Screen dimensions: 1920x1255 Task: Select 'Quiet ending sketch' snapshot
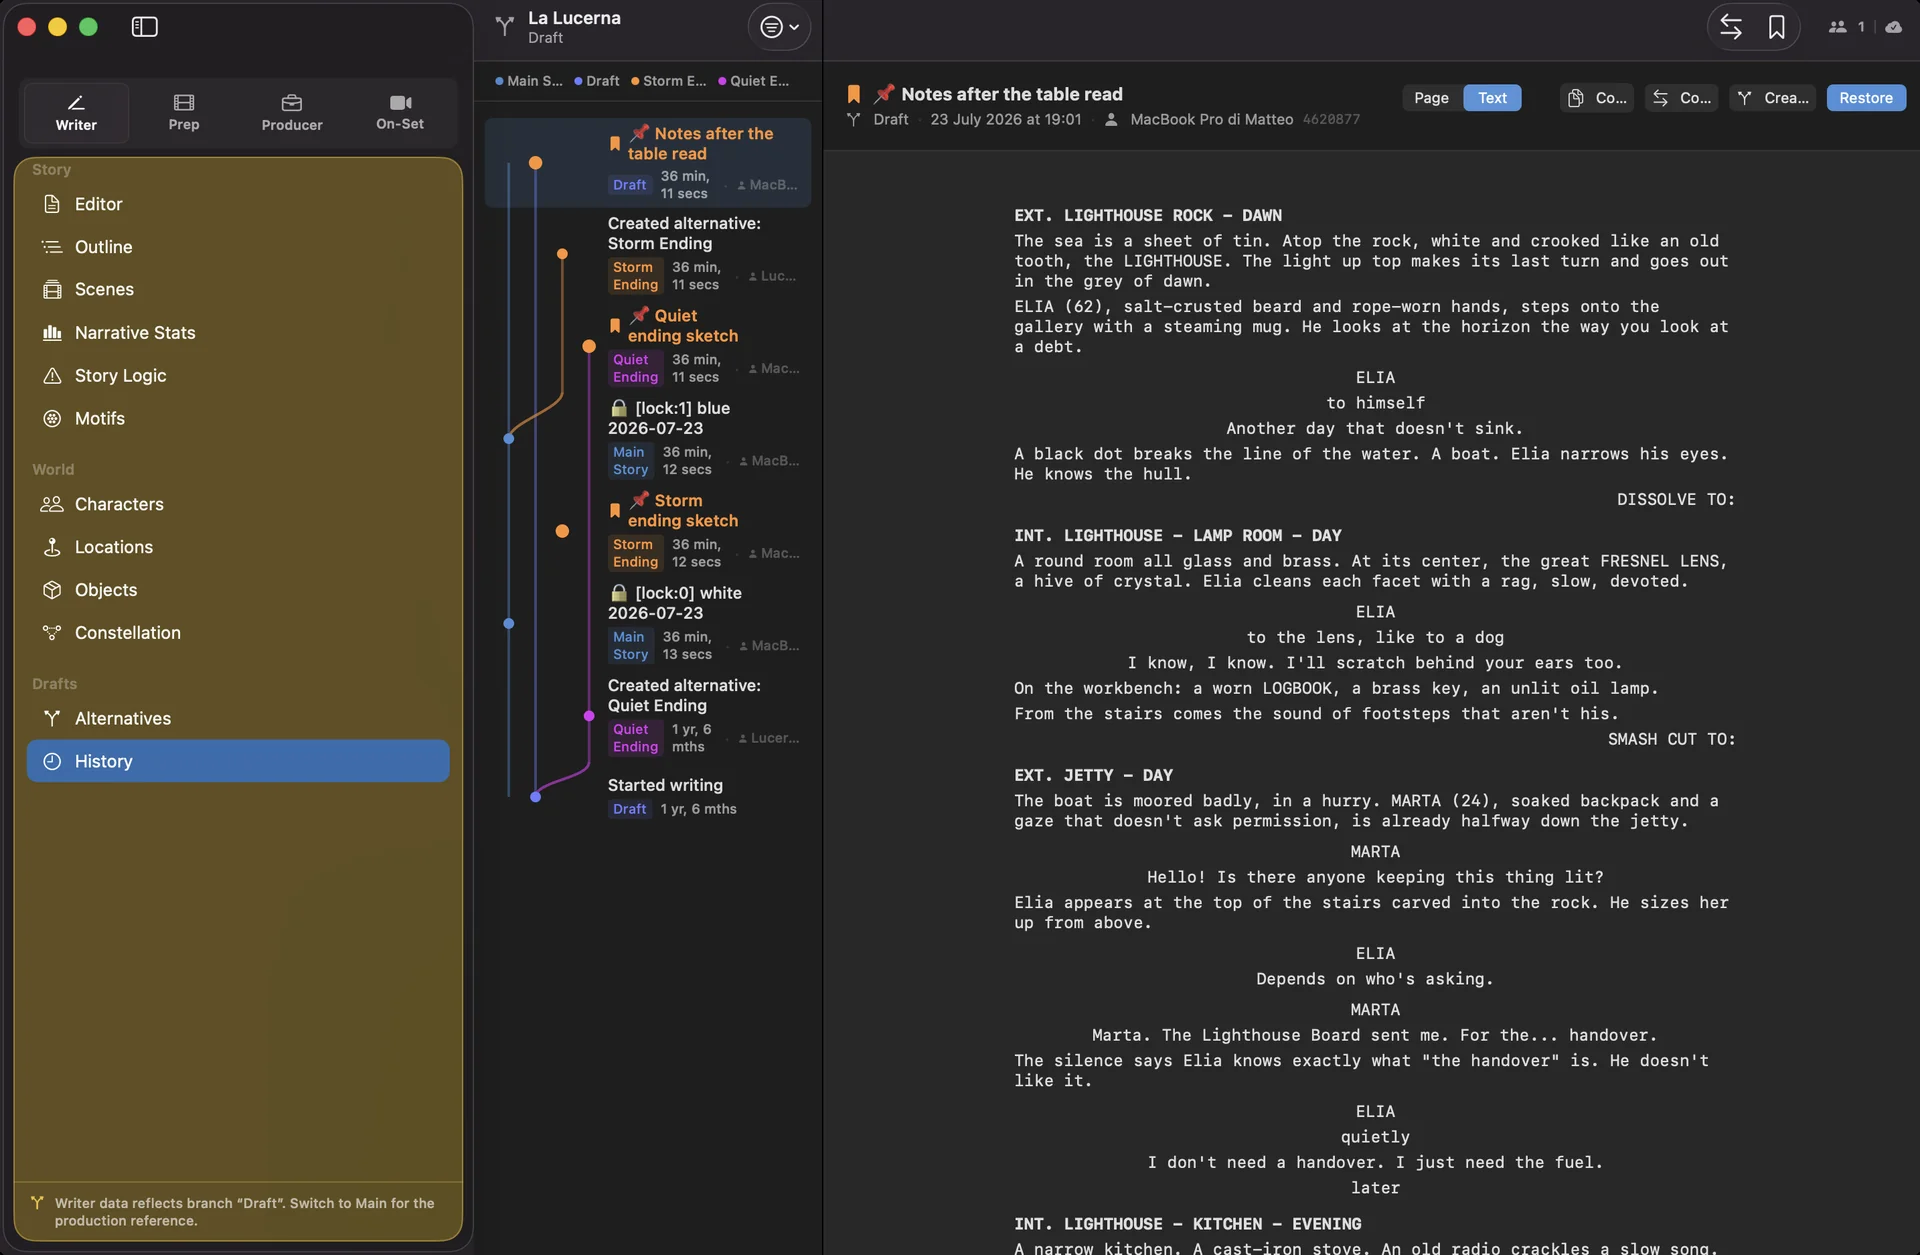click(x=648, y=346)
